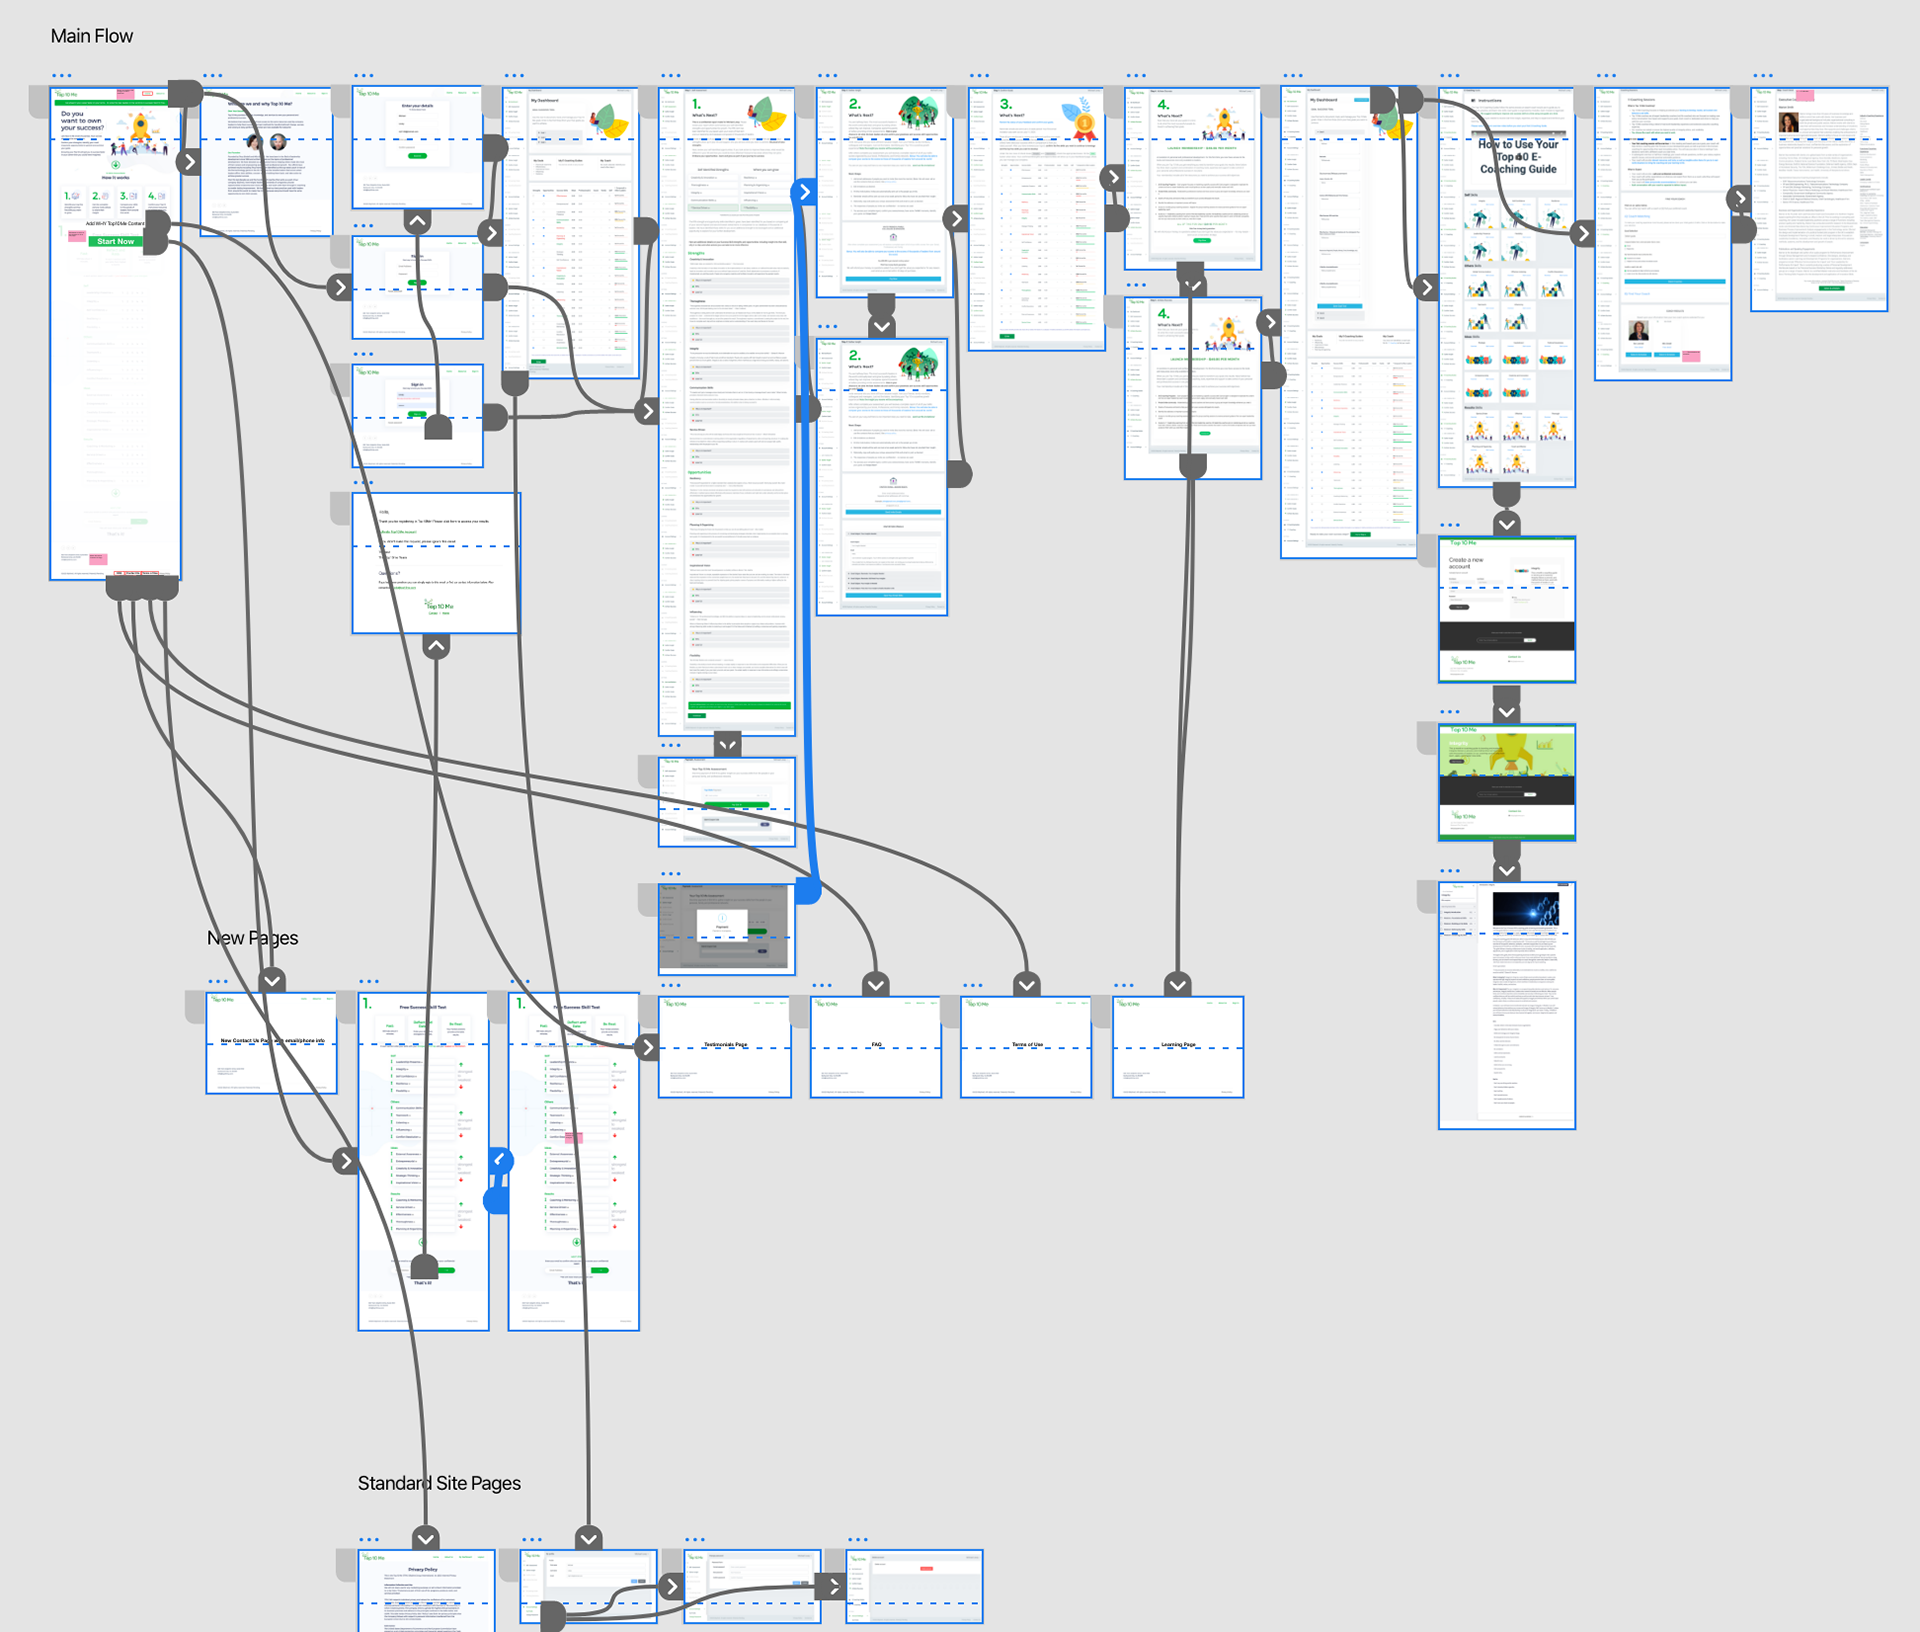Click the down-arrow connector above Learning Page artboard

pos(1178,985)
